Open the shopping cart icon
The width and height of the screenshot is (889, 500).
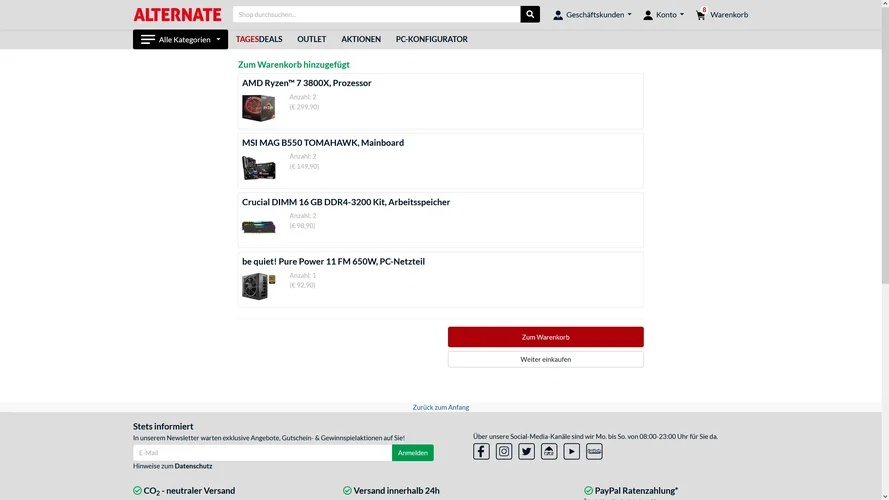tap(701, 15)
